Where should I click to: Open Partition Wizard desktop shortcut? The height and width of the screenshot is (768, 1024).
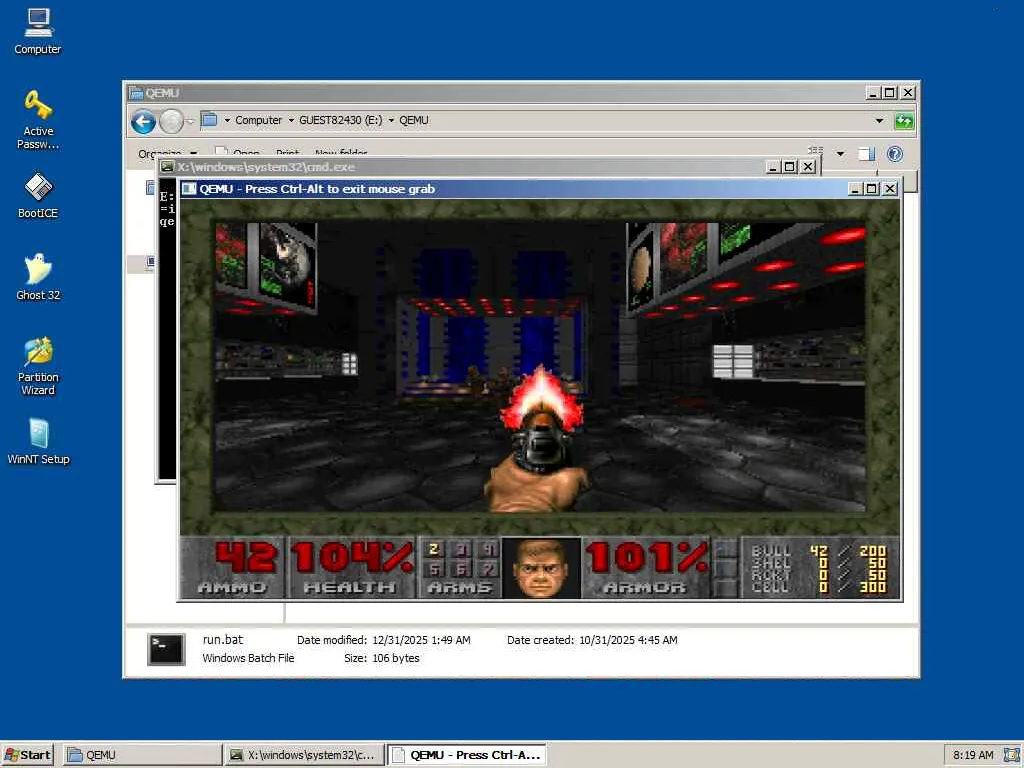pos(38,366)
